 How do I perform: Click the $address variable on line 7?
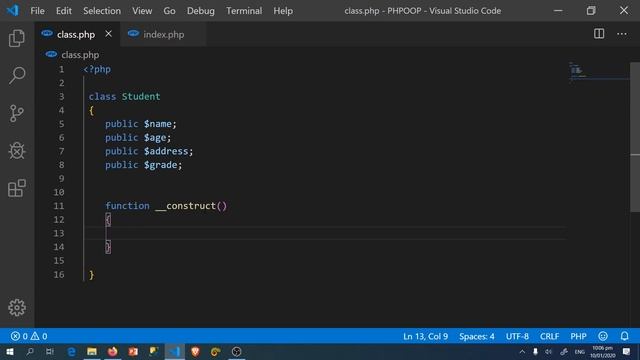166,151
